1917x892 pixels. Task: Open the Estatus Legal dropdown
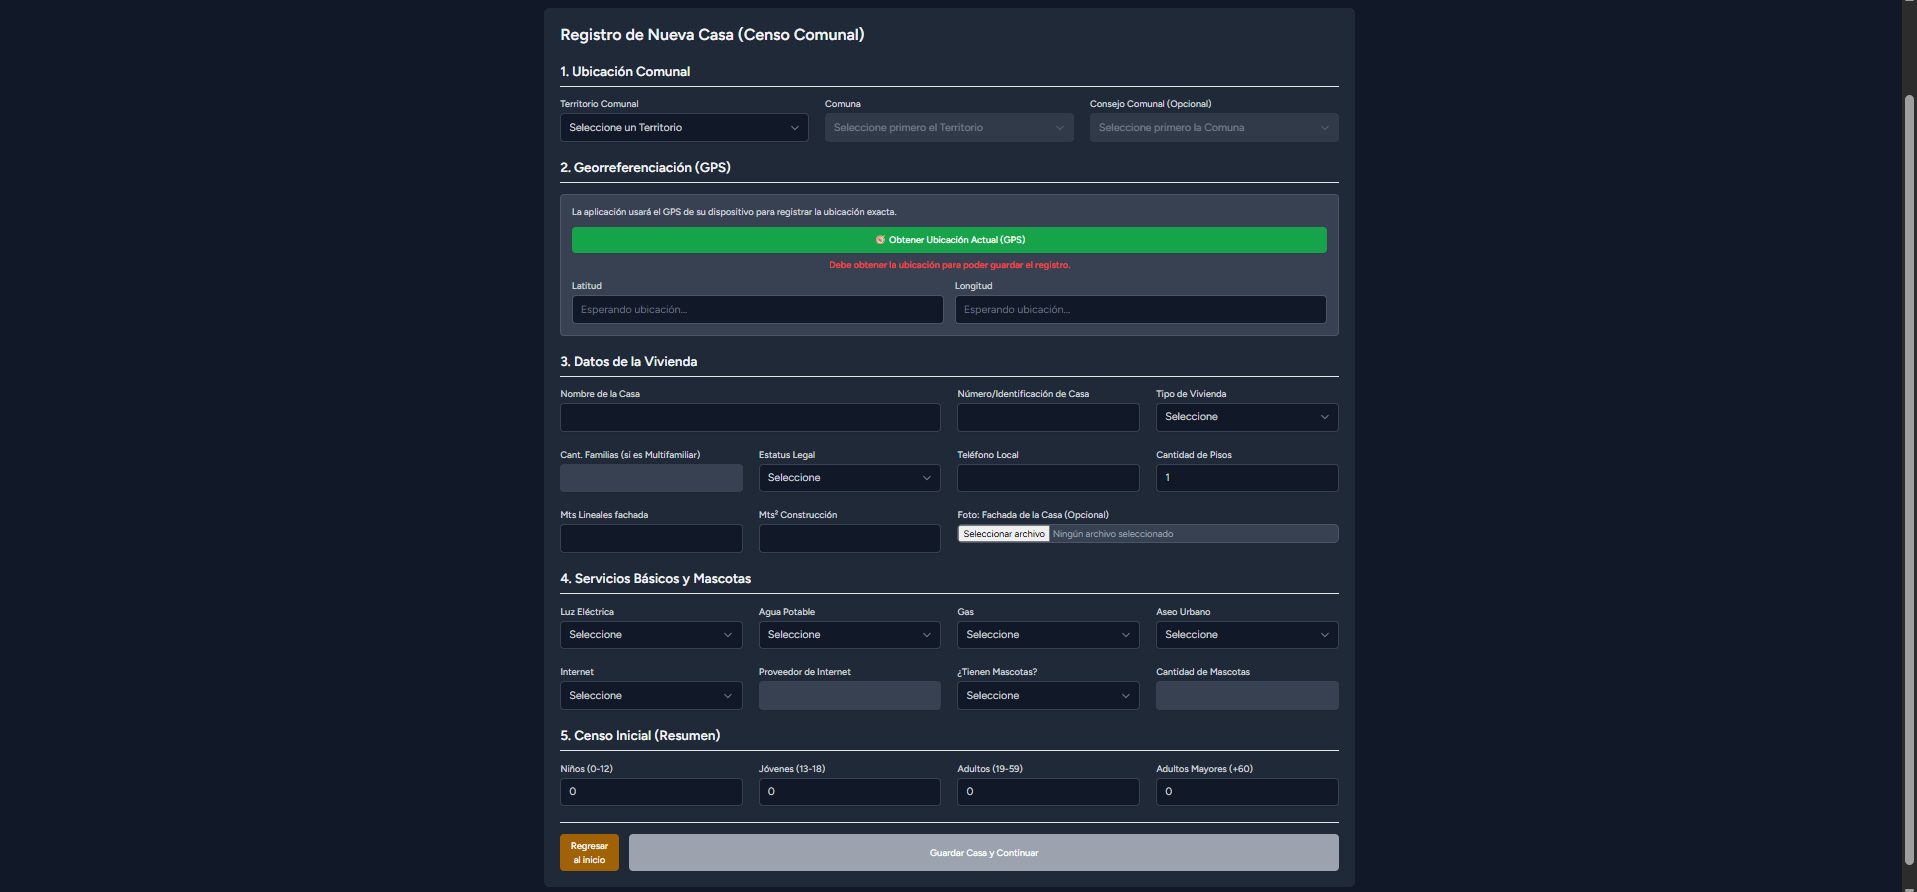pos(849,478)
